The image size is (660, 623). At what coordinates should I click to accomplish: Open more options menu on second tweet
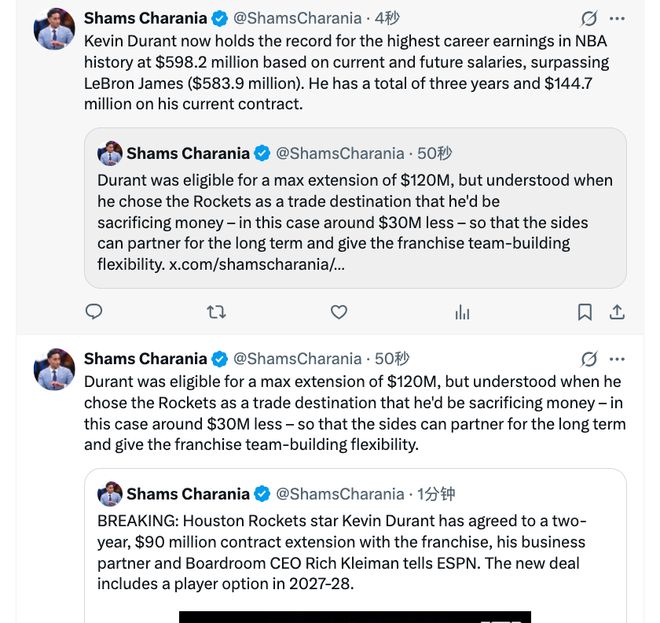pos(617,359)
